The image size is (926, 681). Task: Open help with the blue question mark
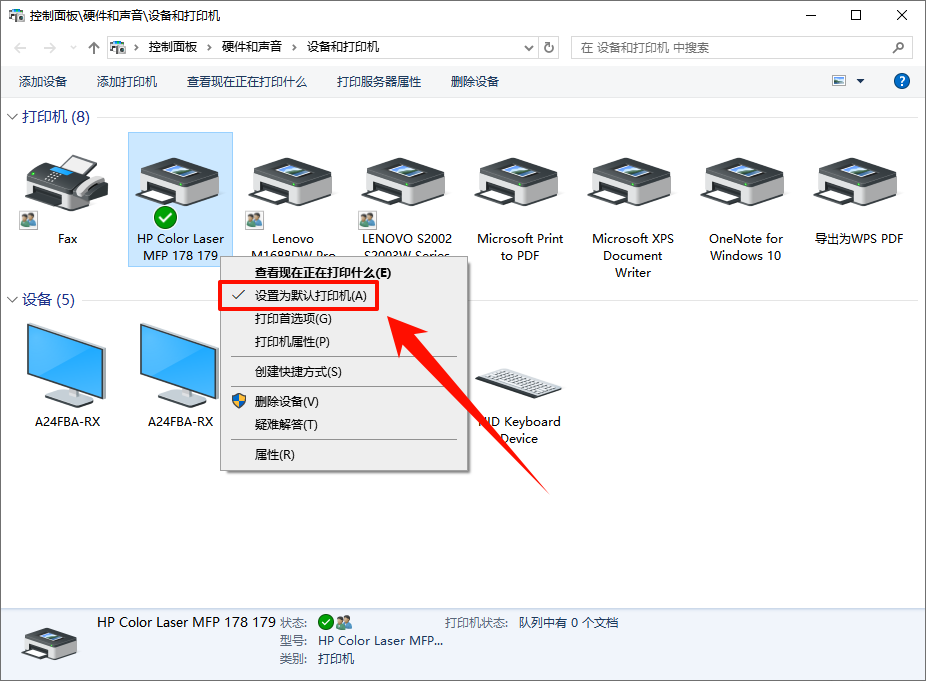(x=902, y=81)
